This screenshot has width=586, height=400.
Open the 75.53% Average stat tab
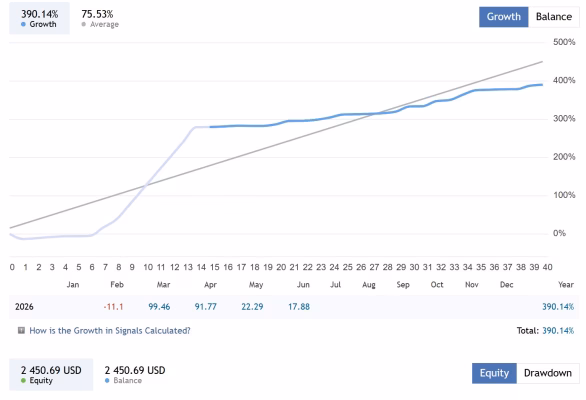[x=100, y=18]
